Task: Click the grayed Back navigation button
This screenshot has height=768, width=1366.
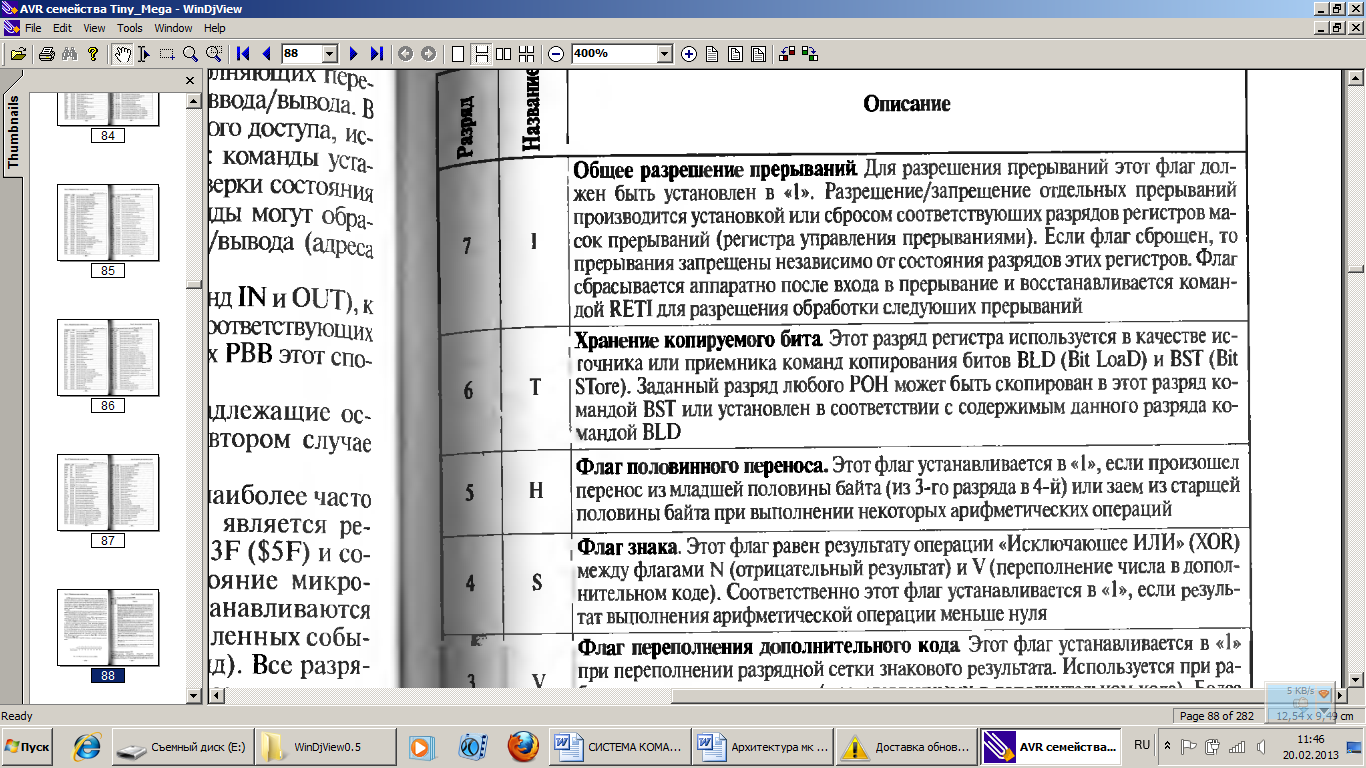Action: tap(405, 54)
